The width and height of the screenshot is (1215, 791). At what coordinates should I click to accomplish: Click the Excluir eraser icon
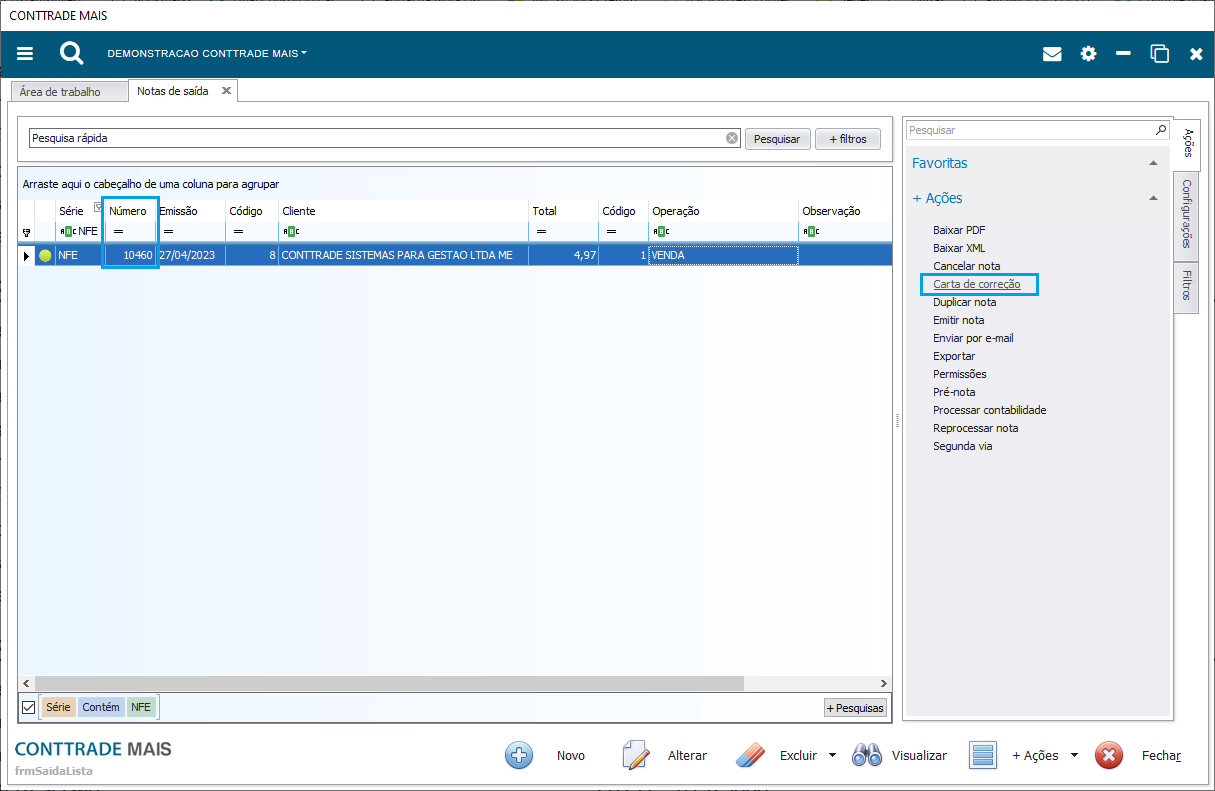[x=750, y=755]
